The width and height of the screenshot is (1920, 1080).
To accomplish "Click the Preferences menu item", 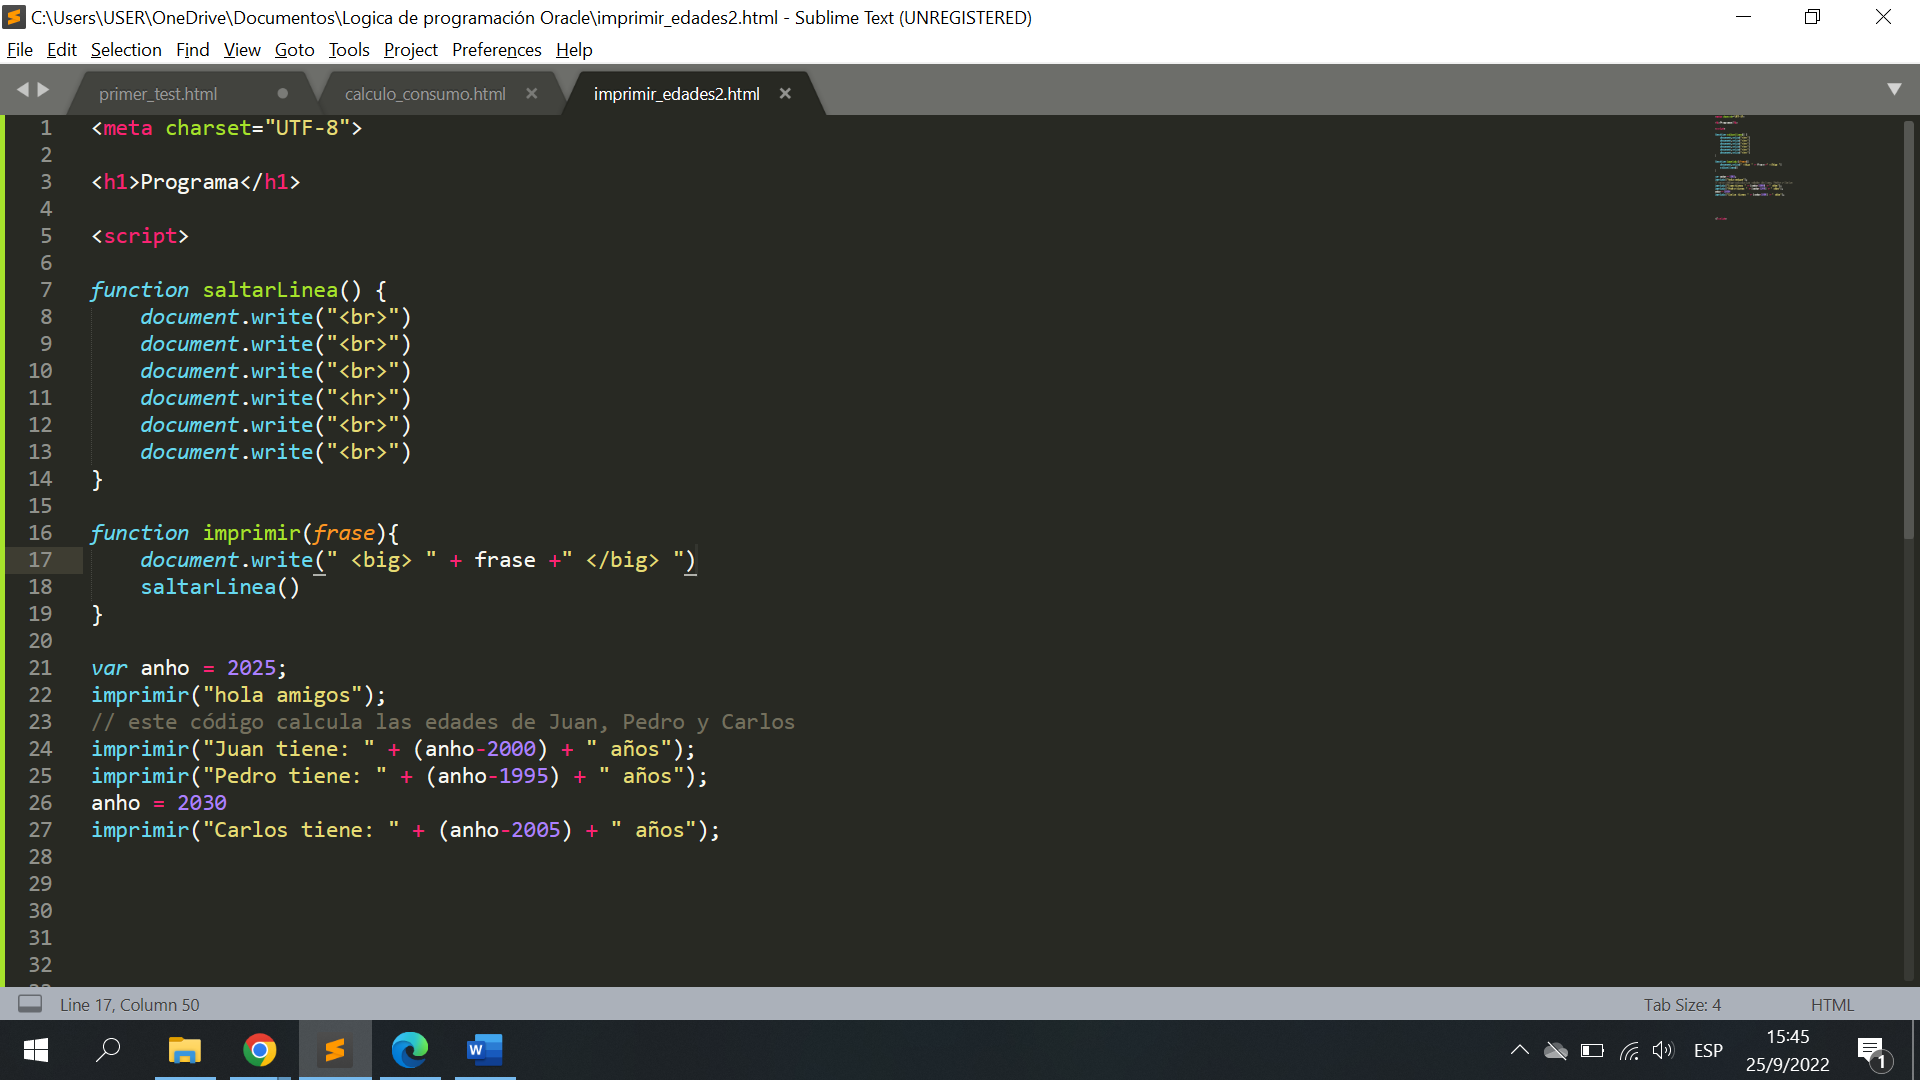I will pyautogui.click(x=495, y=49).
